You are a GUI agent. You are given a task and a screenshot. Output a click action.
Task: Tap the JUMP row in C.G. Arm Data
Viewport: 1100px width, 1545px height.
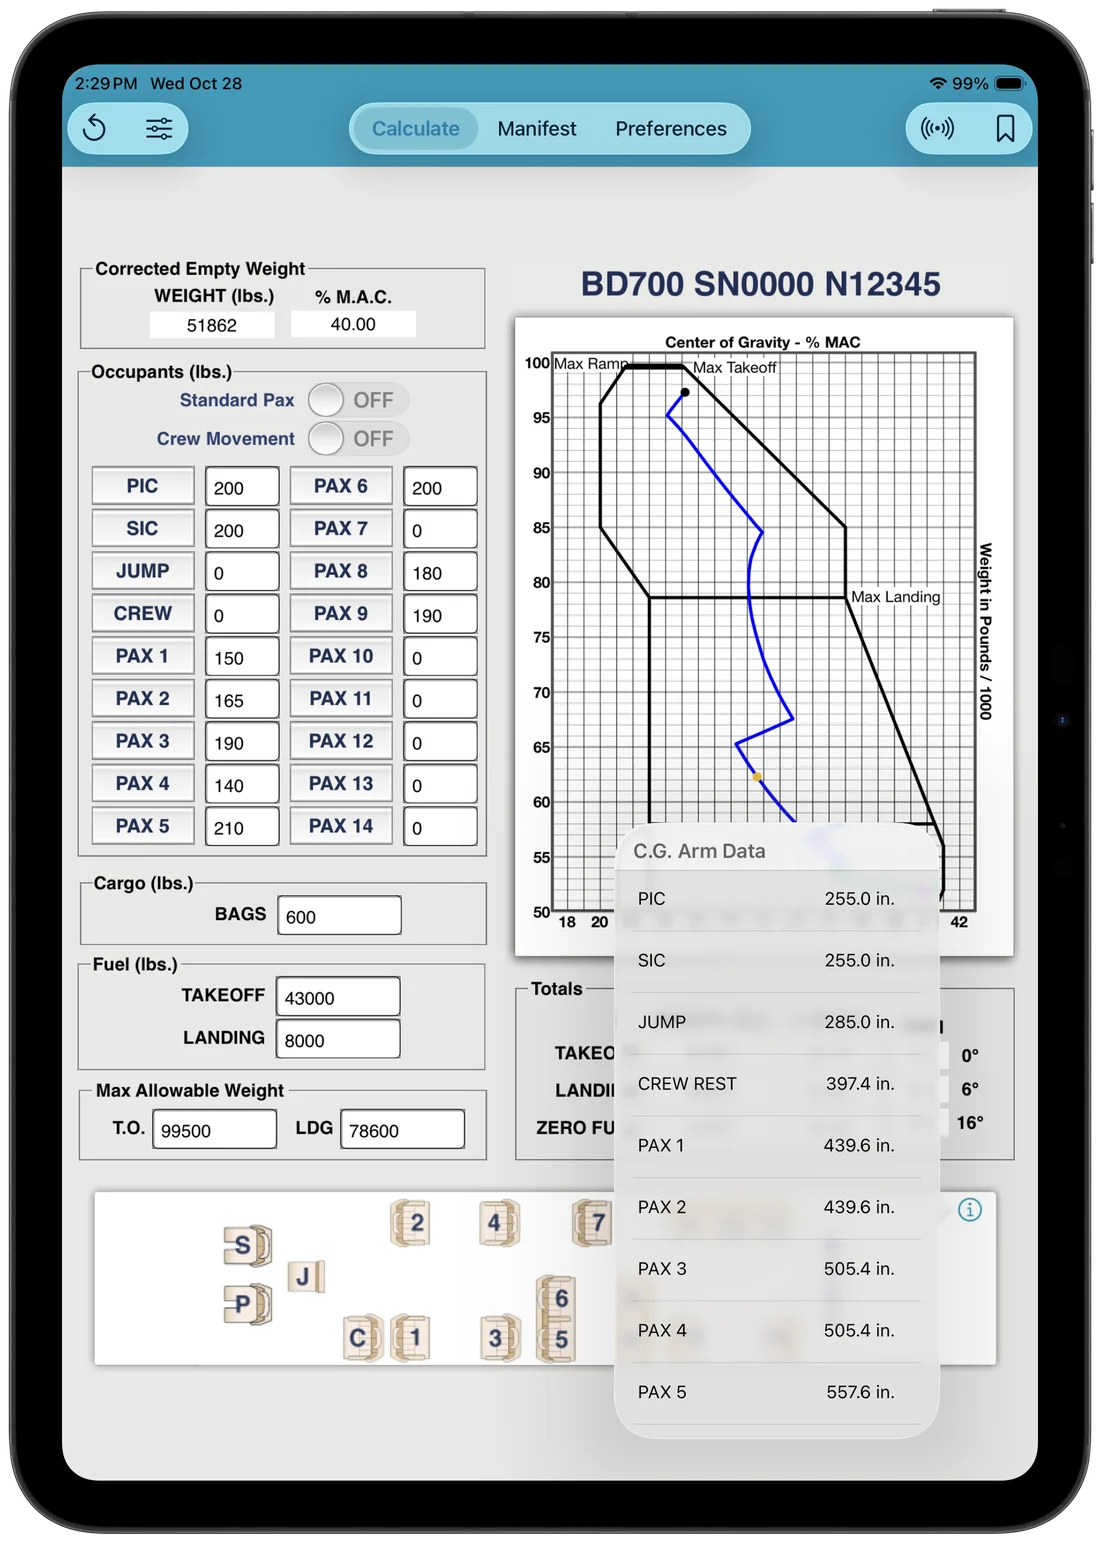pos(777,1022)
